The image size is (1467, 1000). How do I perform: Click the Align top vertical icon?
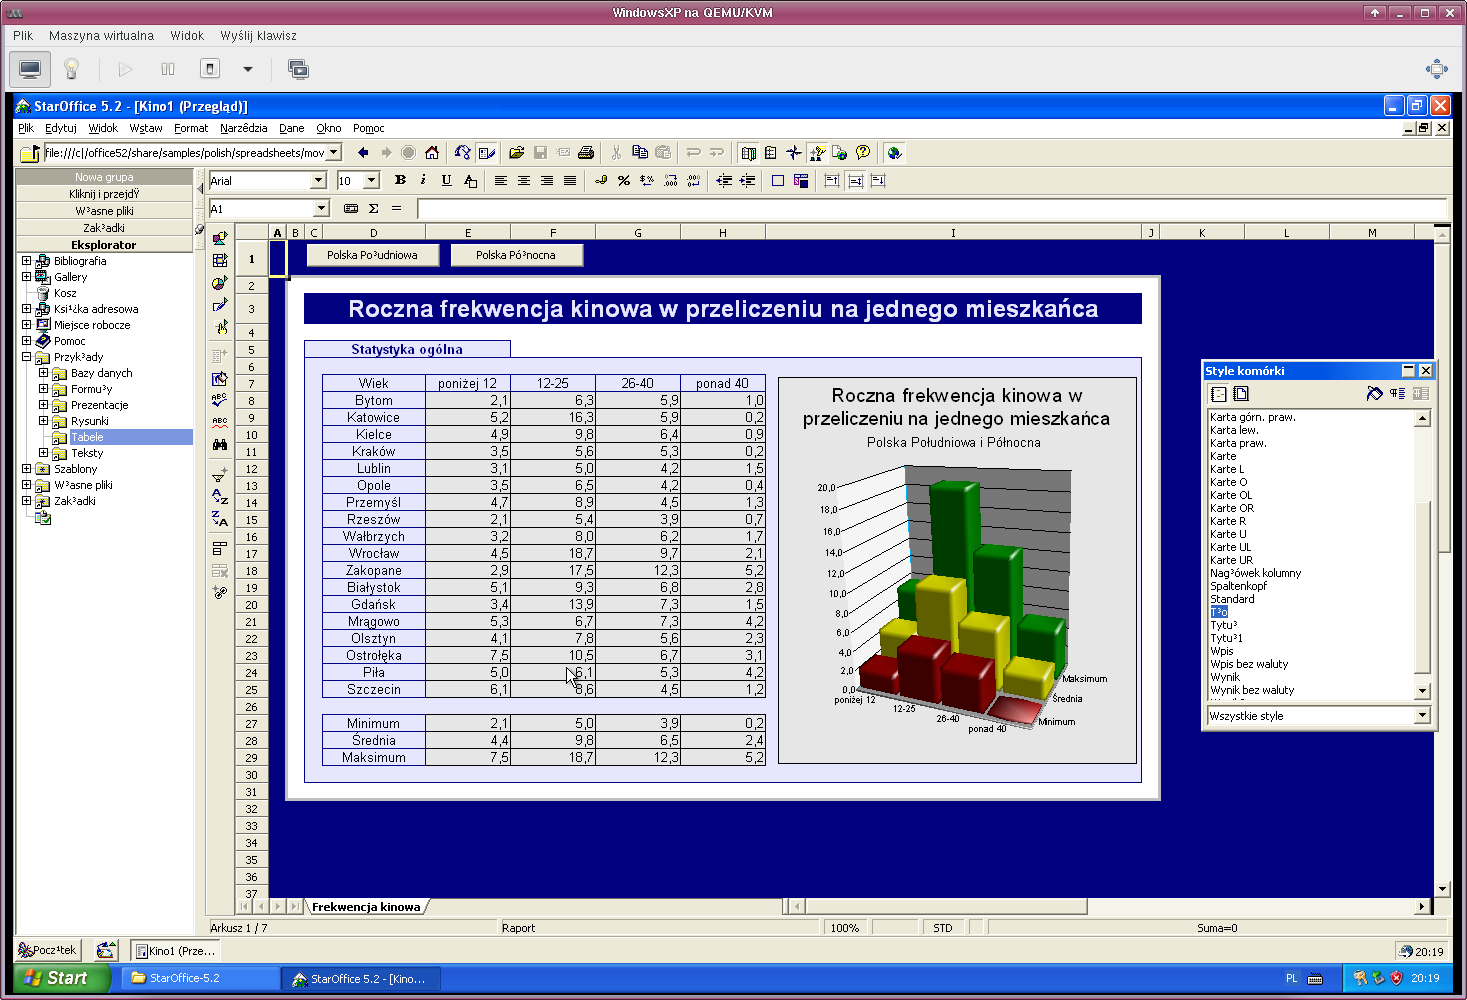pyautogui.click(x=832, y=181)
